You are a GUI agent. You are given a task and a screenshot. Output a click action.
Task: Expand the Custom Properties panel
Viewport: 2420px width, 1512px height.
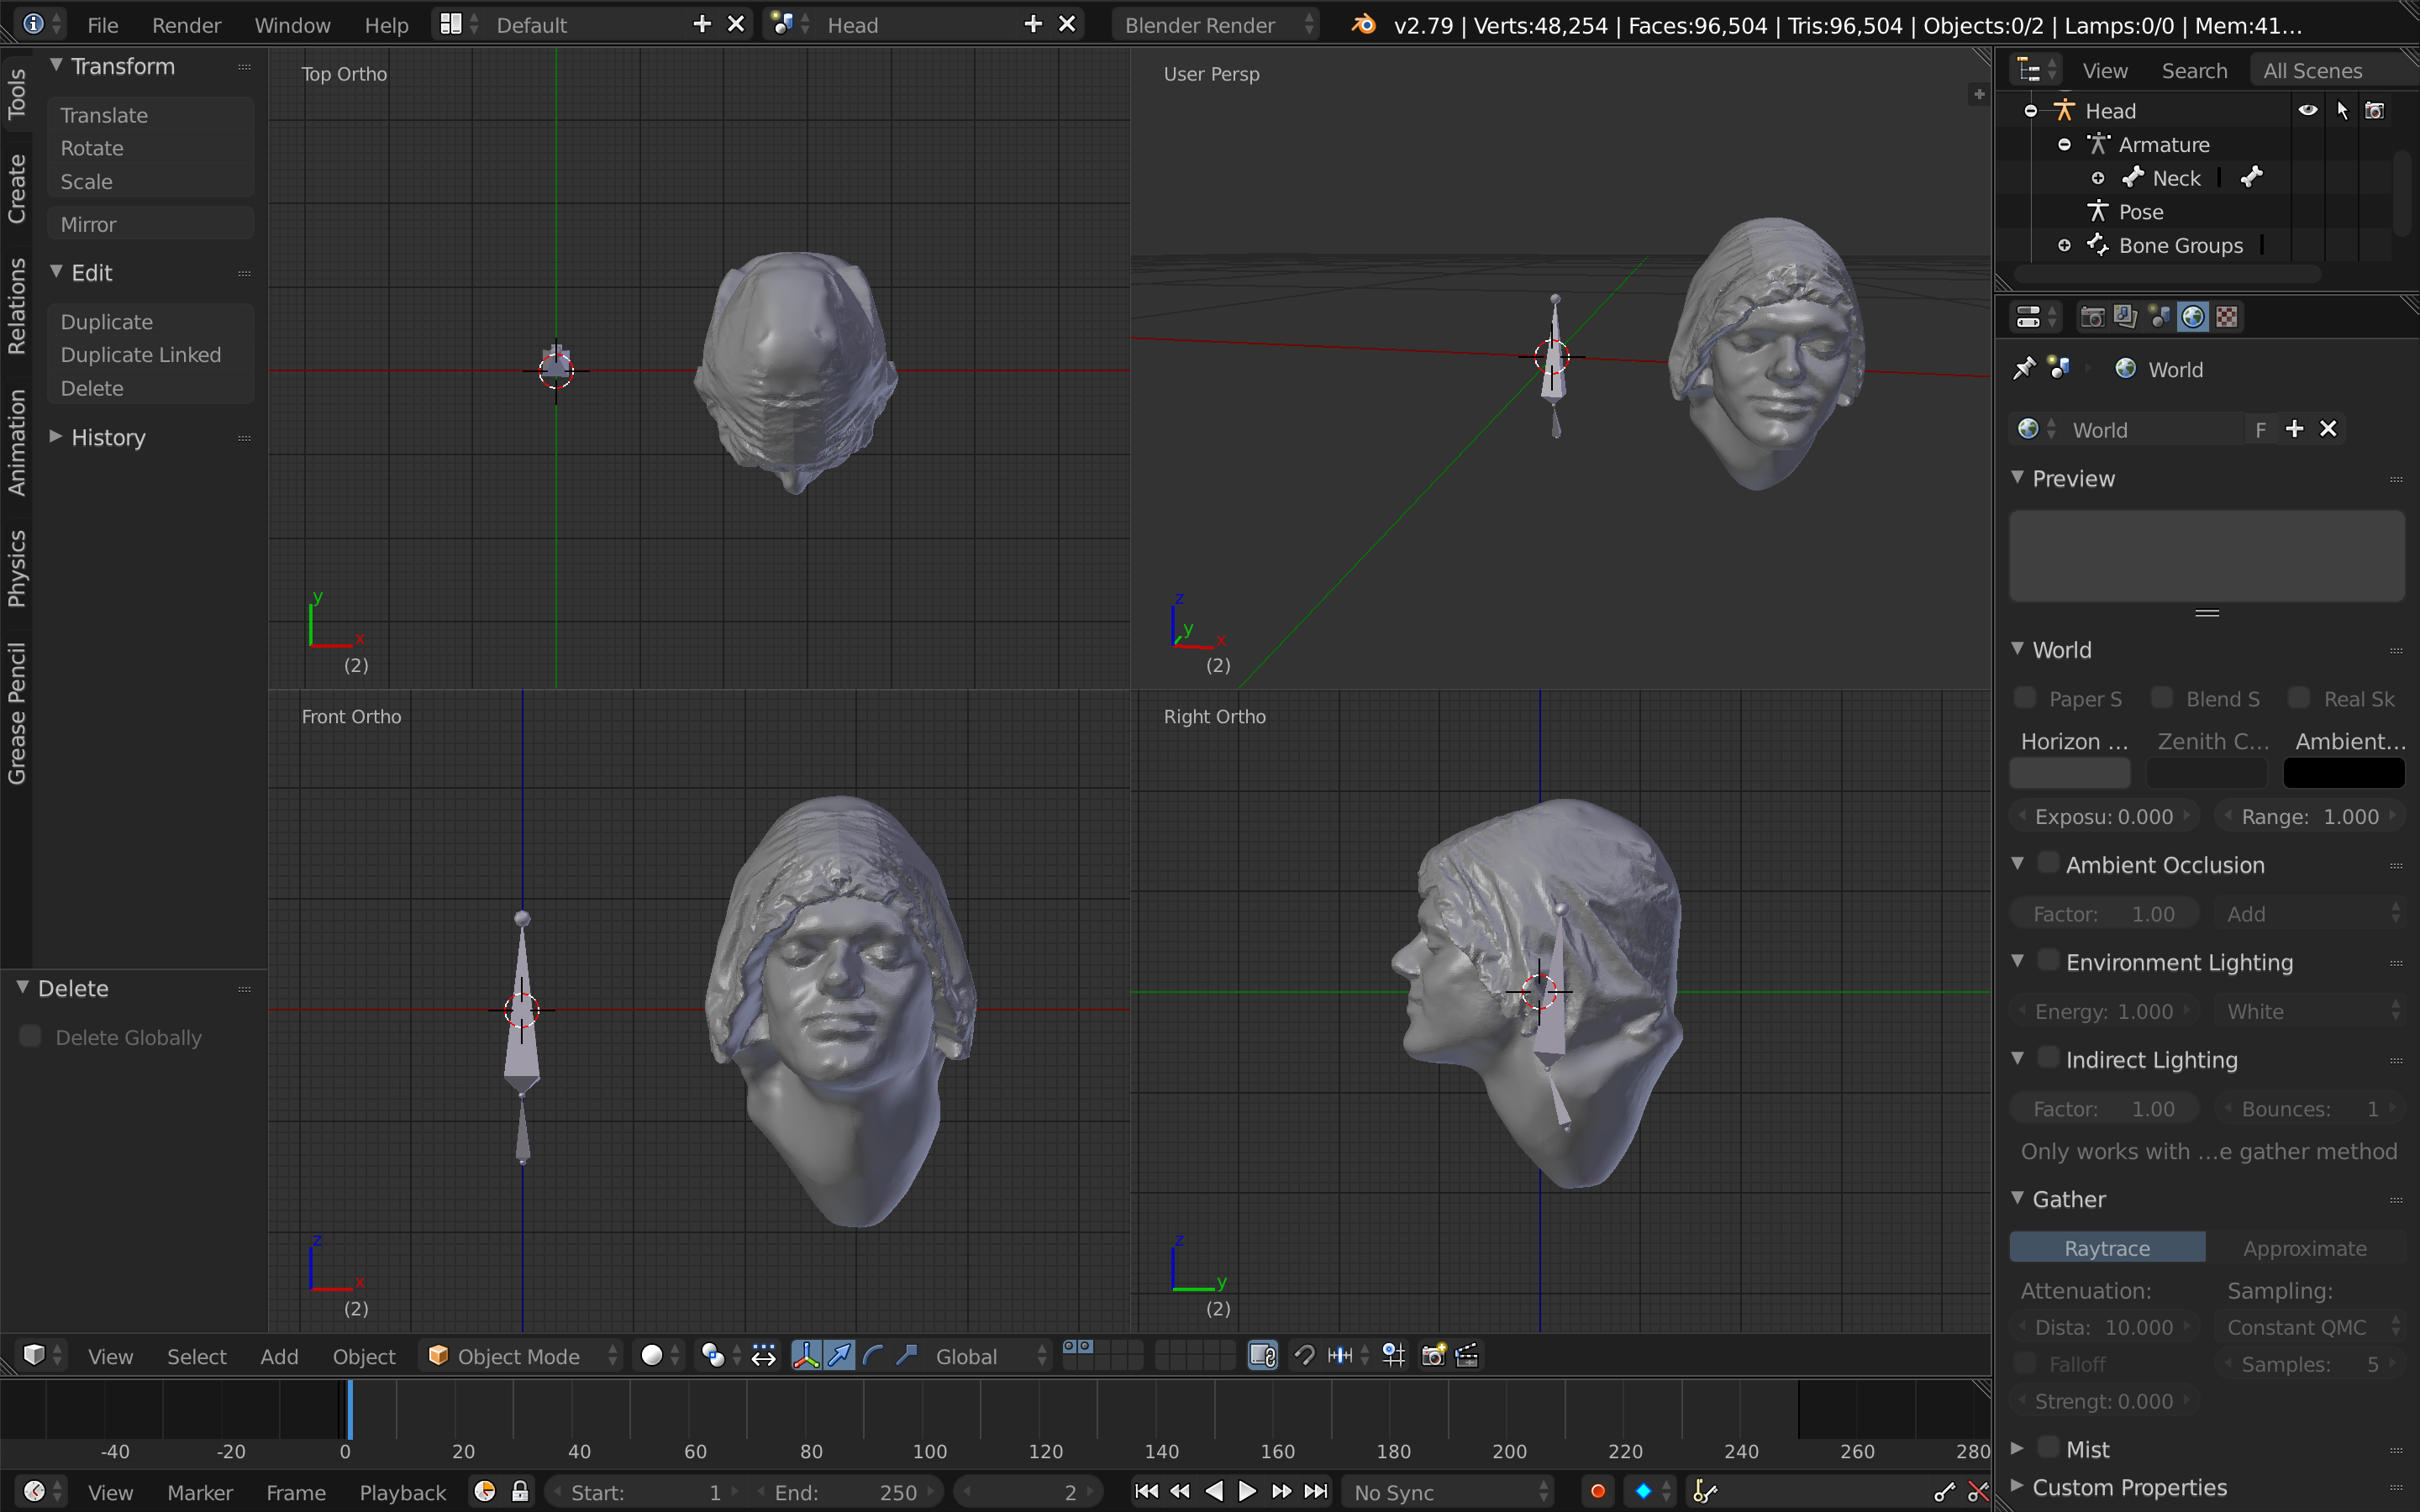pyautogui.click(x=2017, y=1486)
